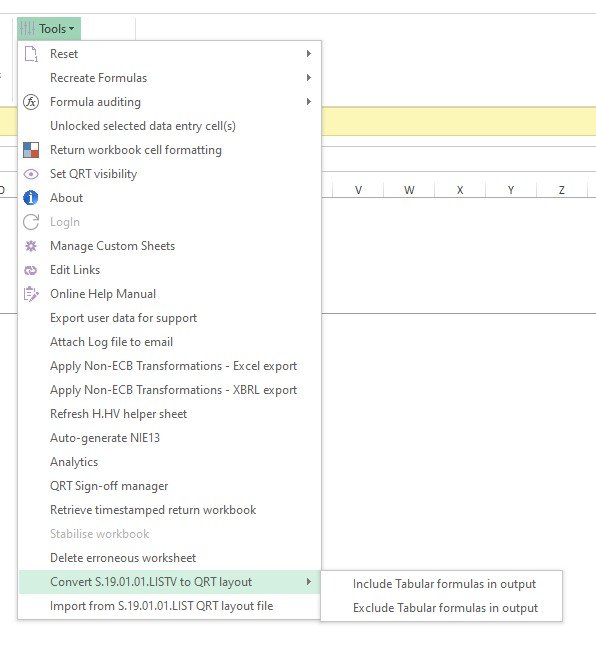The image size is (596, 667).
Task: Choose Auto-generate NIE13
Action: pyautogui.click(x=169, y=438)
